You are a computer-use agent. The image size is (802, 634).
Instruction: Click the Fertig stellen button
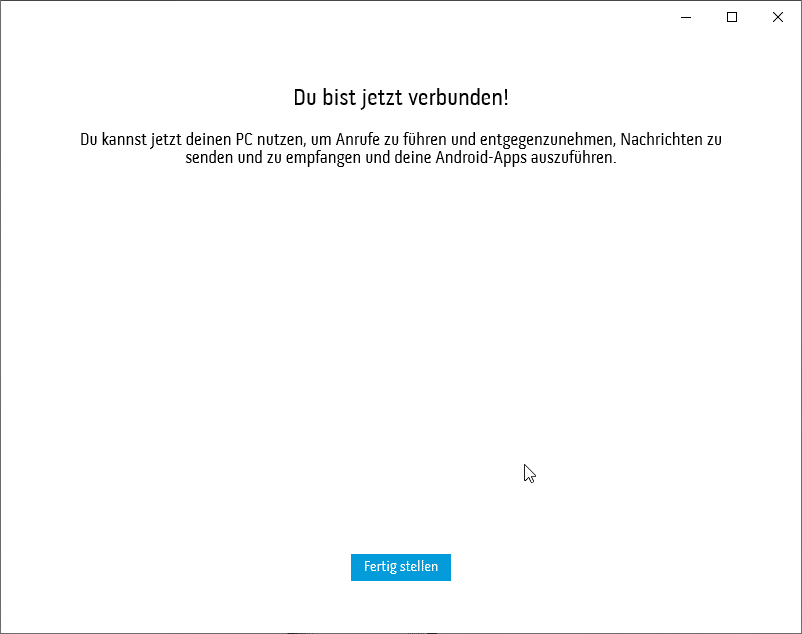(x=400, y=567)
